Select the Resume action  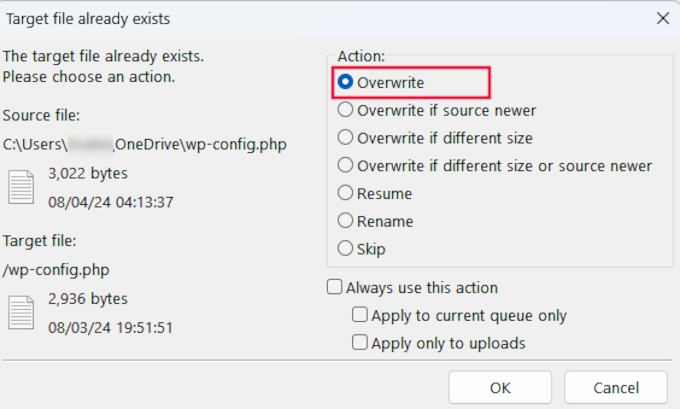tap(346, 193)
